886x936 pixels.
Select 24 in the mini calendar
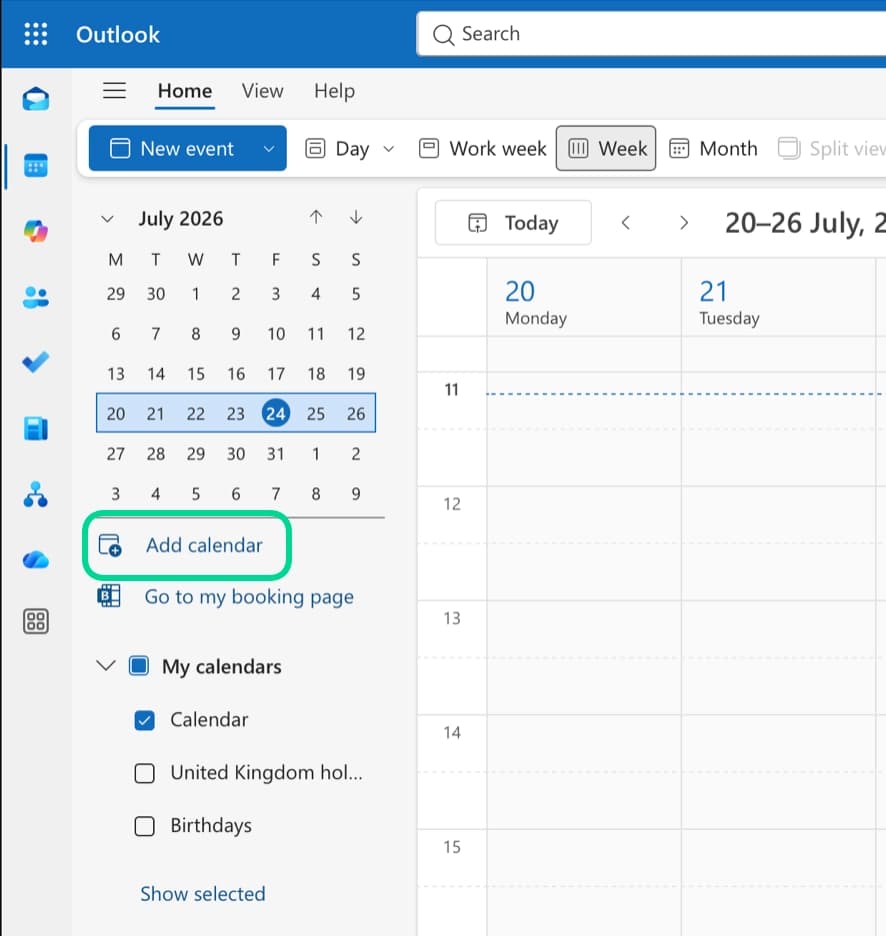pyautogui.click(x=276, y=413)
